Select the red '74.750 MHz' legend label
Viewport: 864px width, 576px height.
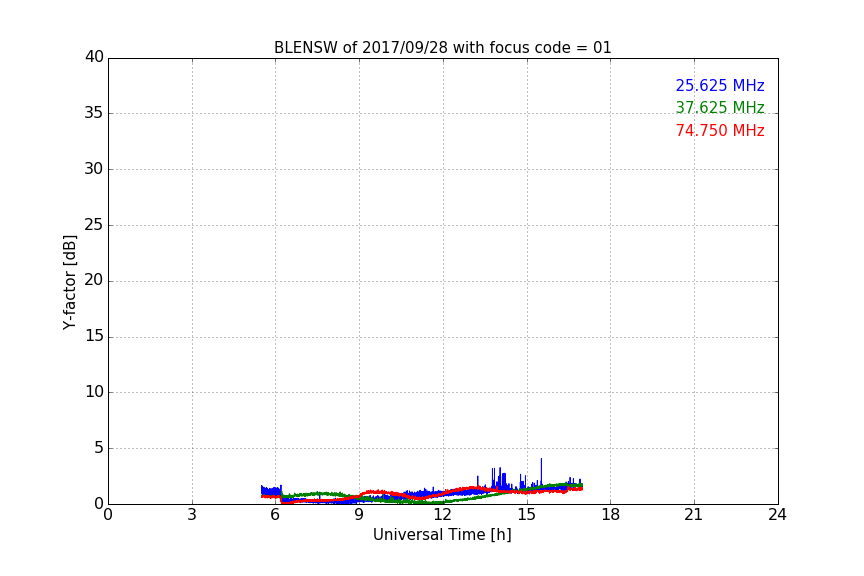pyautogui.click(x=720, y=131)
